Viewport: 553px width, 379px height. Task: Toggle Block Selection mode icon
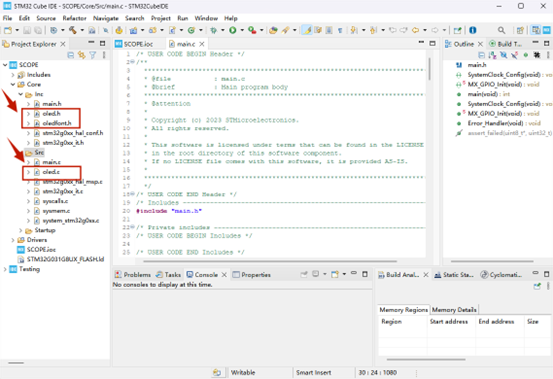click(x=329, y=30)
